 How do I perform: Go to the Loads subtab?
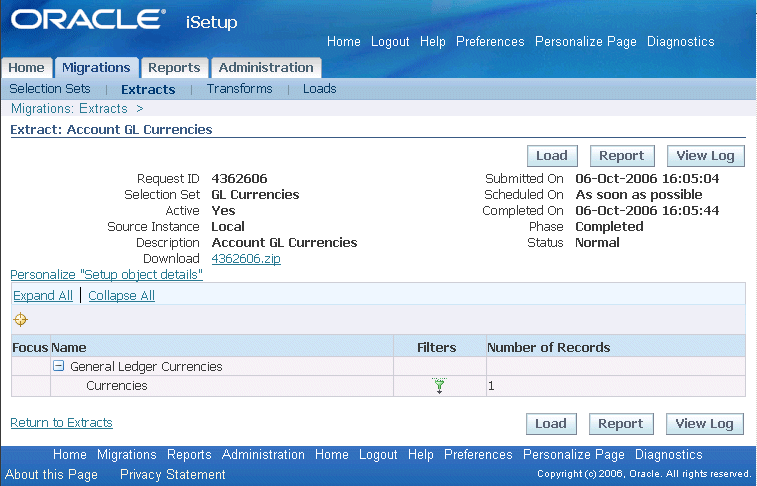[x=320, y=89]
